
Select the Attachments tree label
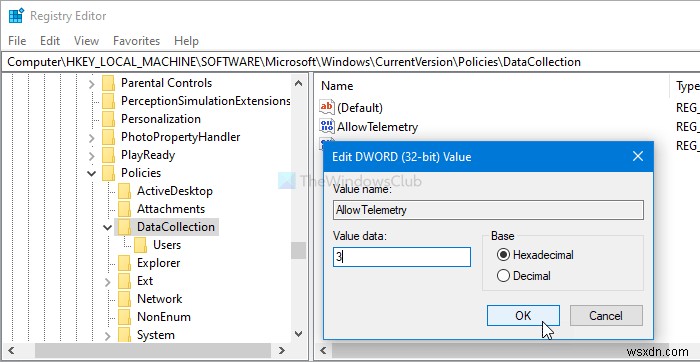pyautogui.click(x=171, y=209)
